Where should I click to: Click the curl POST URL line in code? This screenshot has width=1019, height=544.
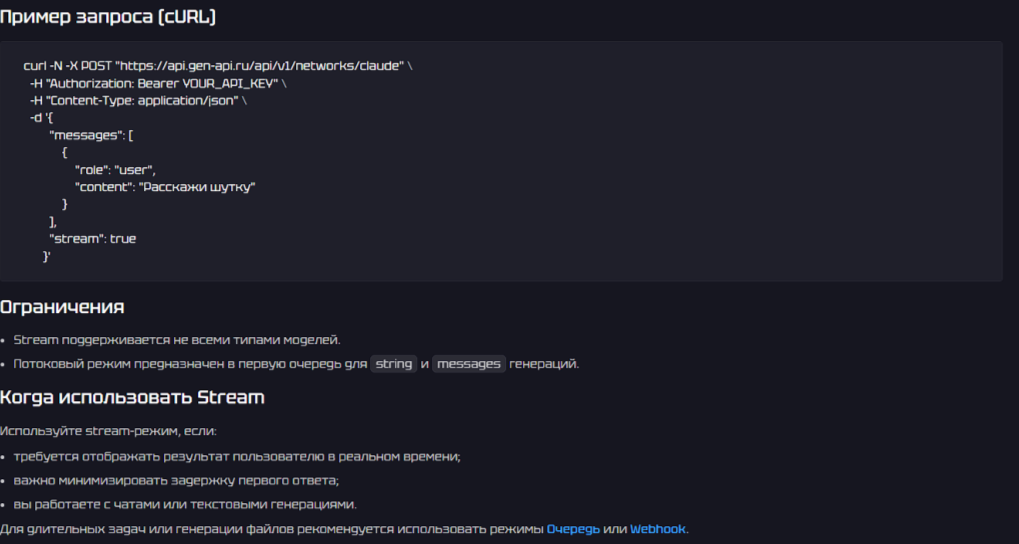click(217, 65)
